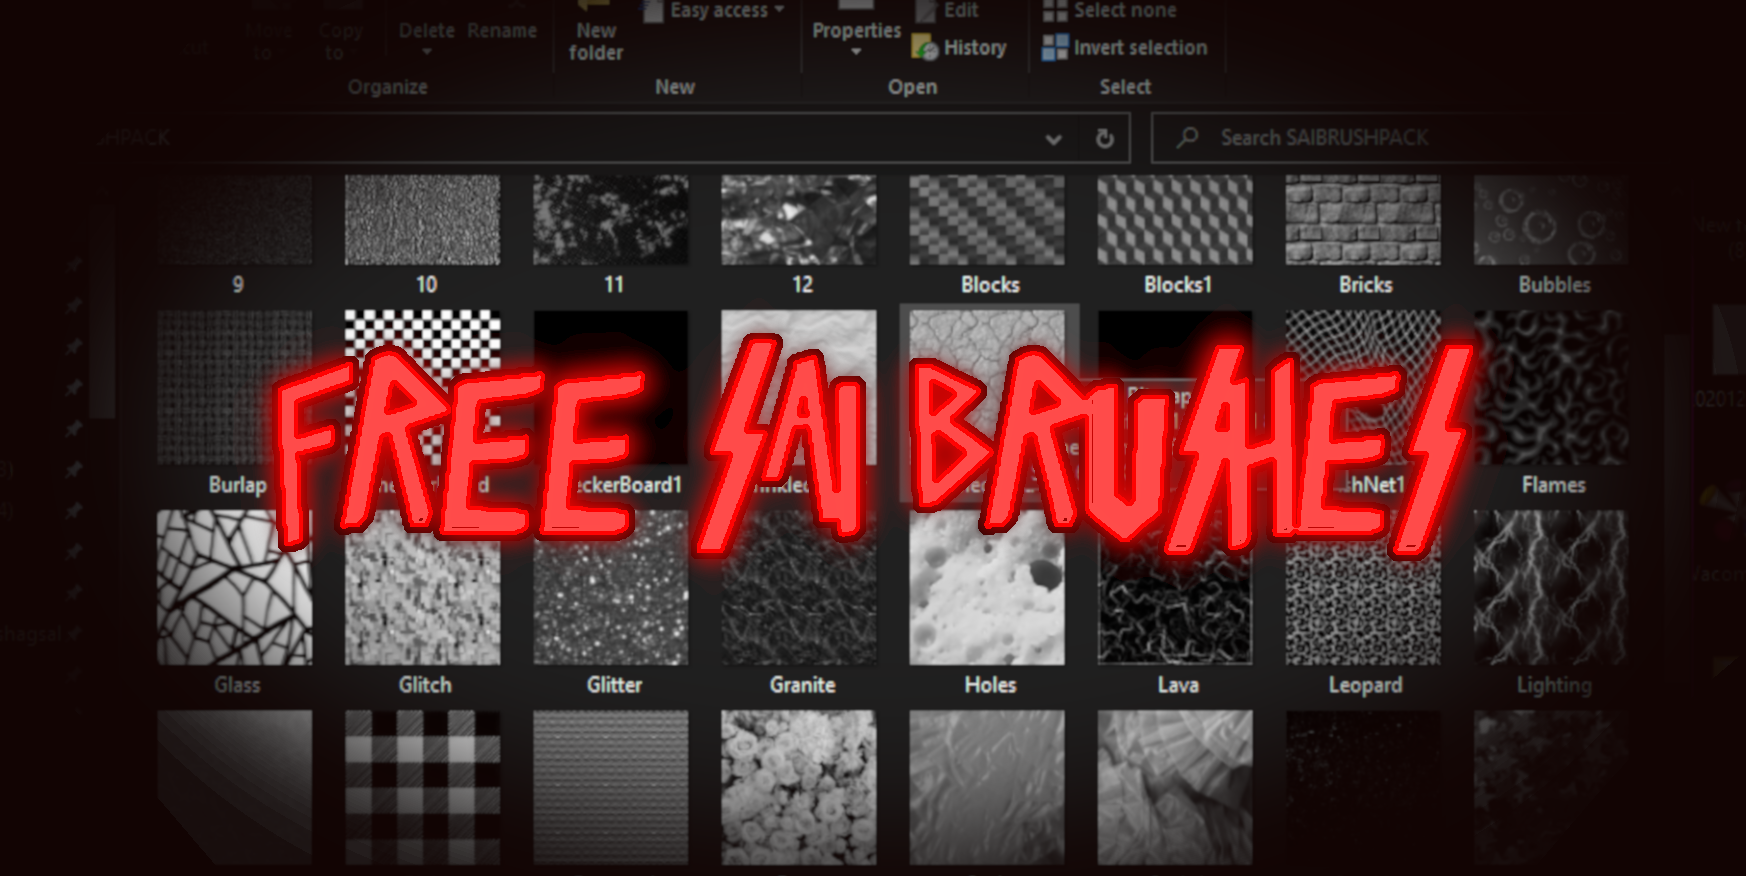Image resolution: width=1746 pixels, height=876 pixels.
Task: Click the Bubbles file name label
Action: [1554, 285]
